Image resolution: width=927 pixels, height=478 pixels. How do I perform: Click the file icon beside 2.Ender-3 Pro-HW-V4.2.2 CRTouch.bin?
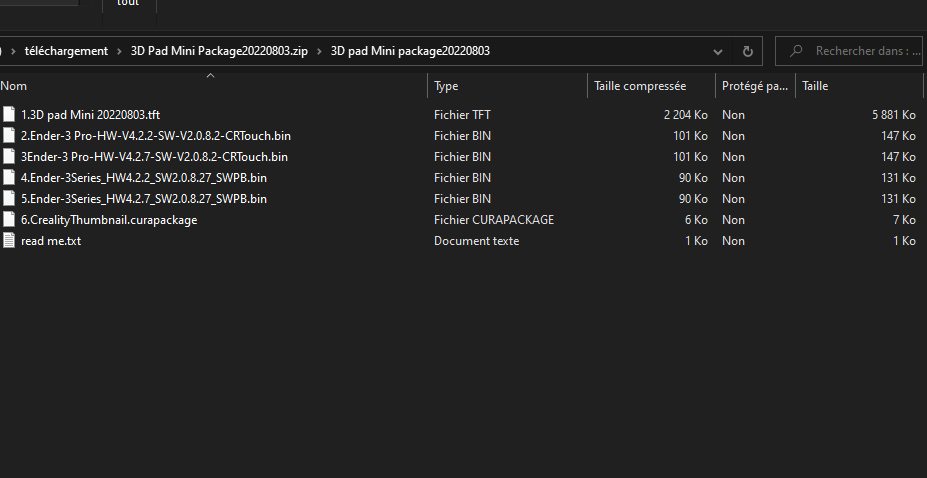coord(9,136)
